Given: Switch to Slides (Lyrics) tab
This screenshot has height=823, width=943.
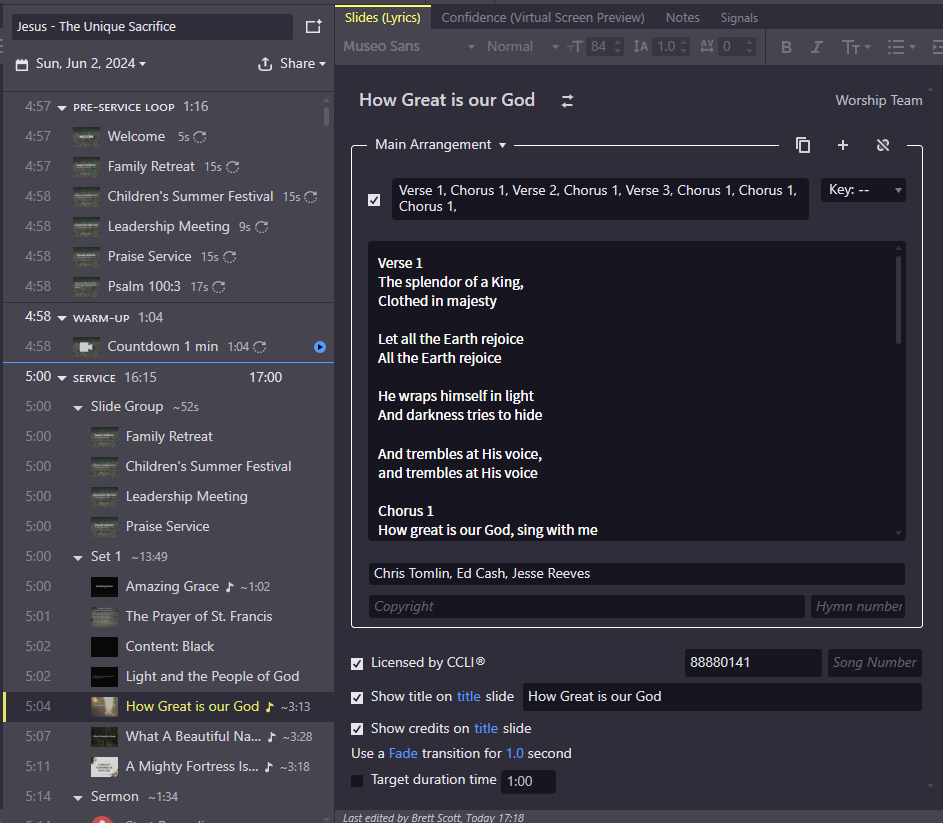Looking at the screenshot, I should coord(382,17).
